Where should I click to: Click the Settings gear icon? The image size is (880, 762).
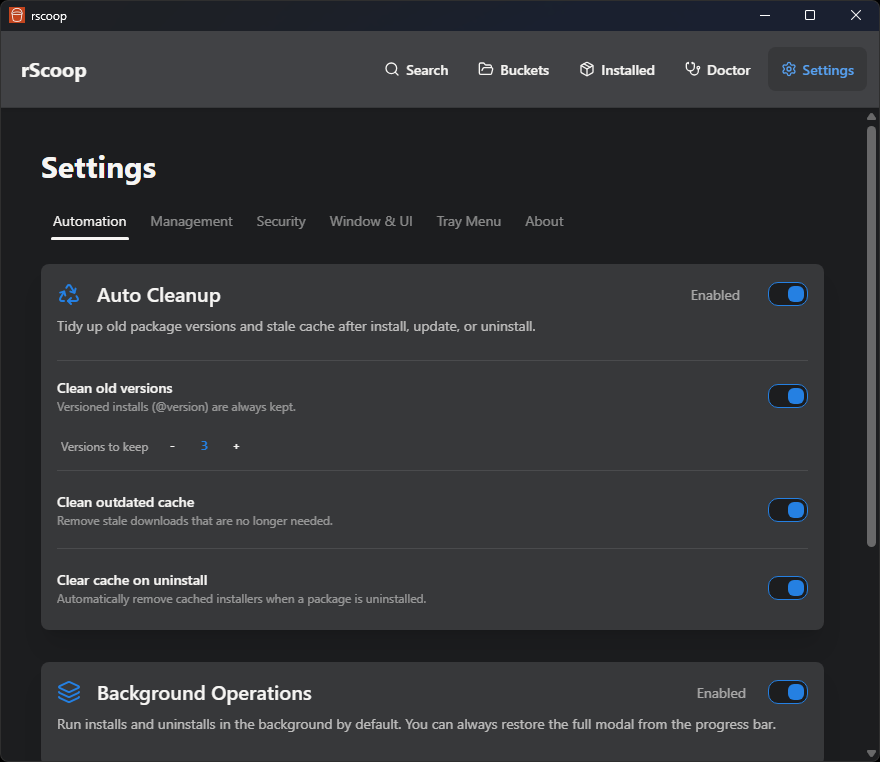point(789,69)
